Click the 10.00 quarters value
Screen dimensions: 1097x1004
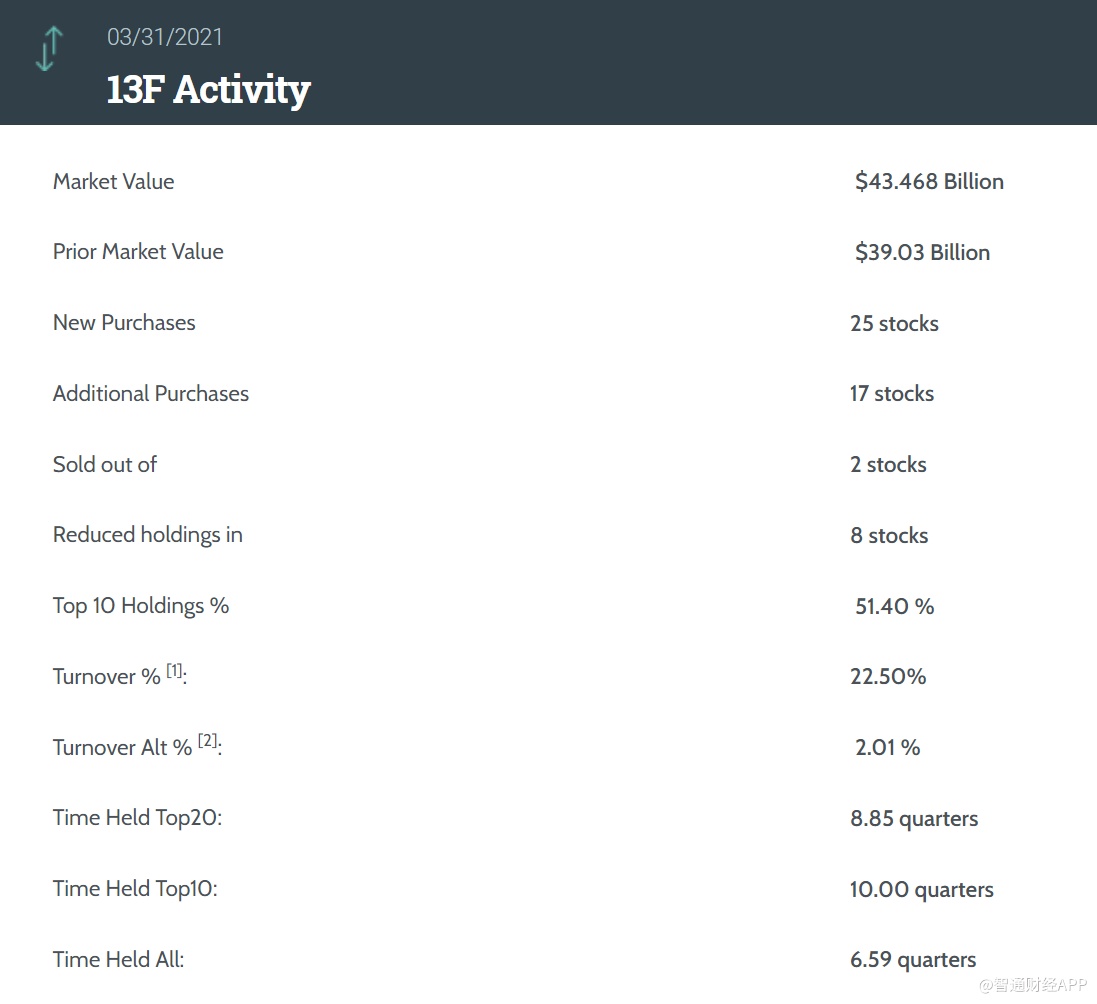tap(922, 890)
